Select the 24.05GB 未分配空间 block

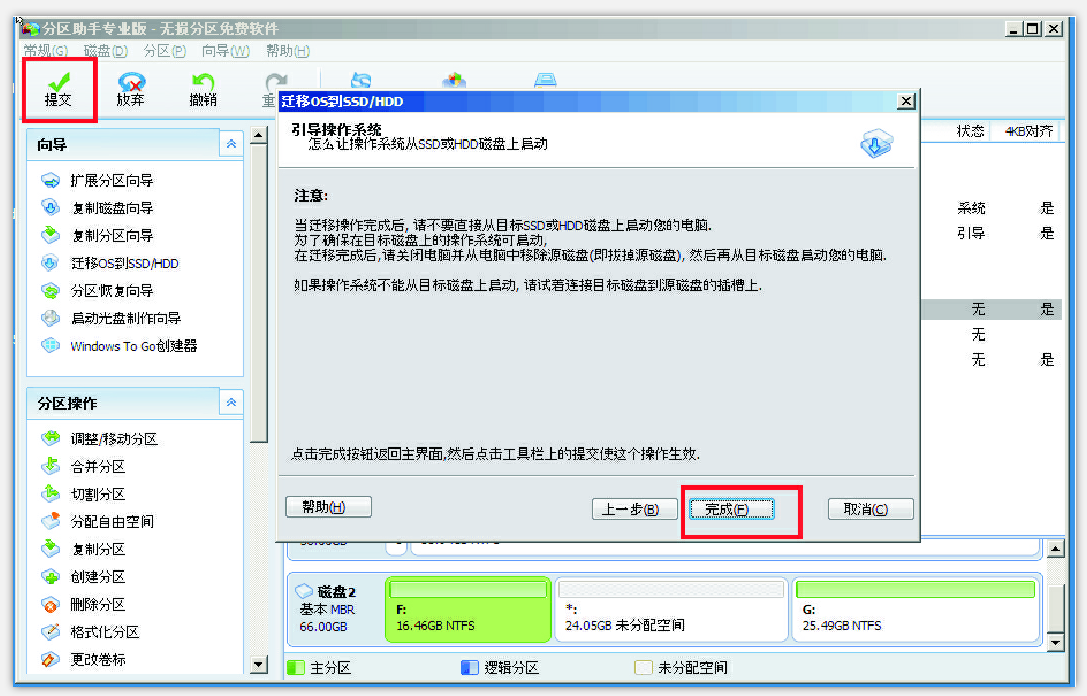[671, 610]
